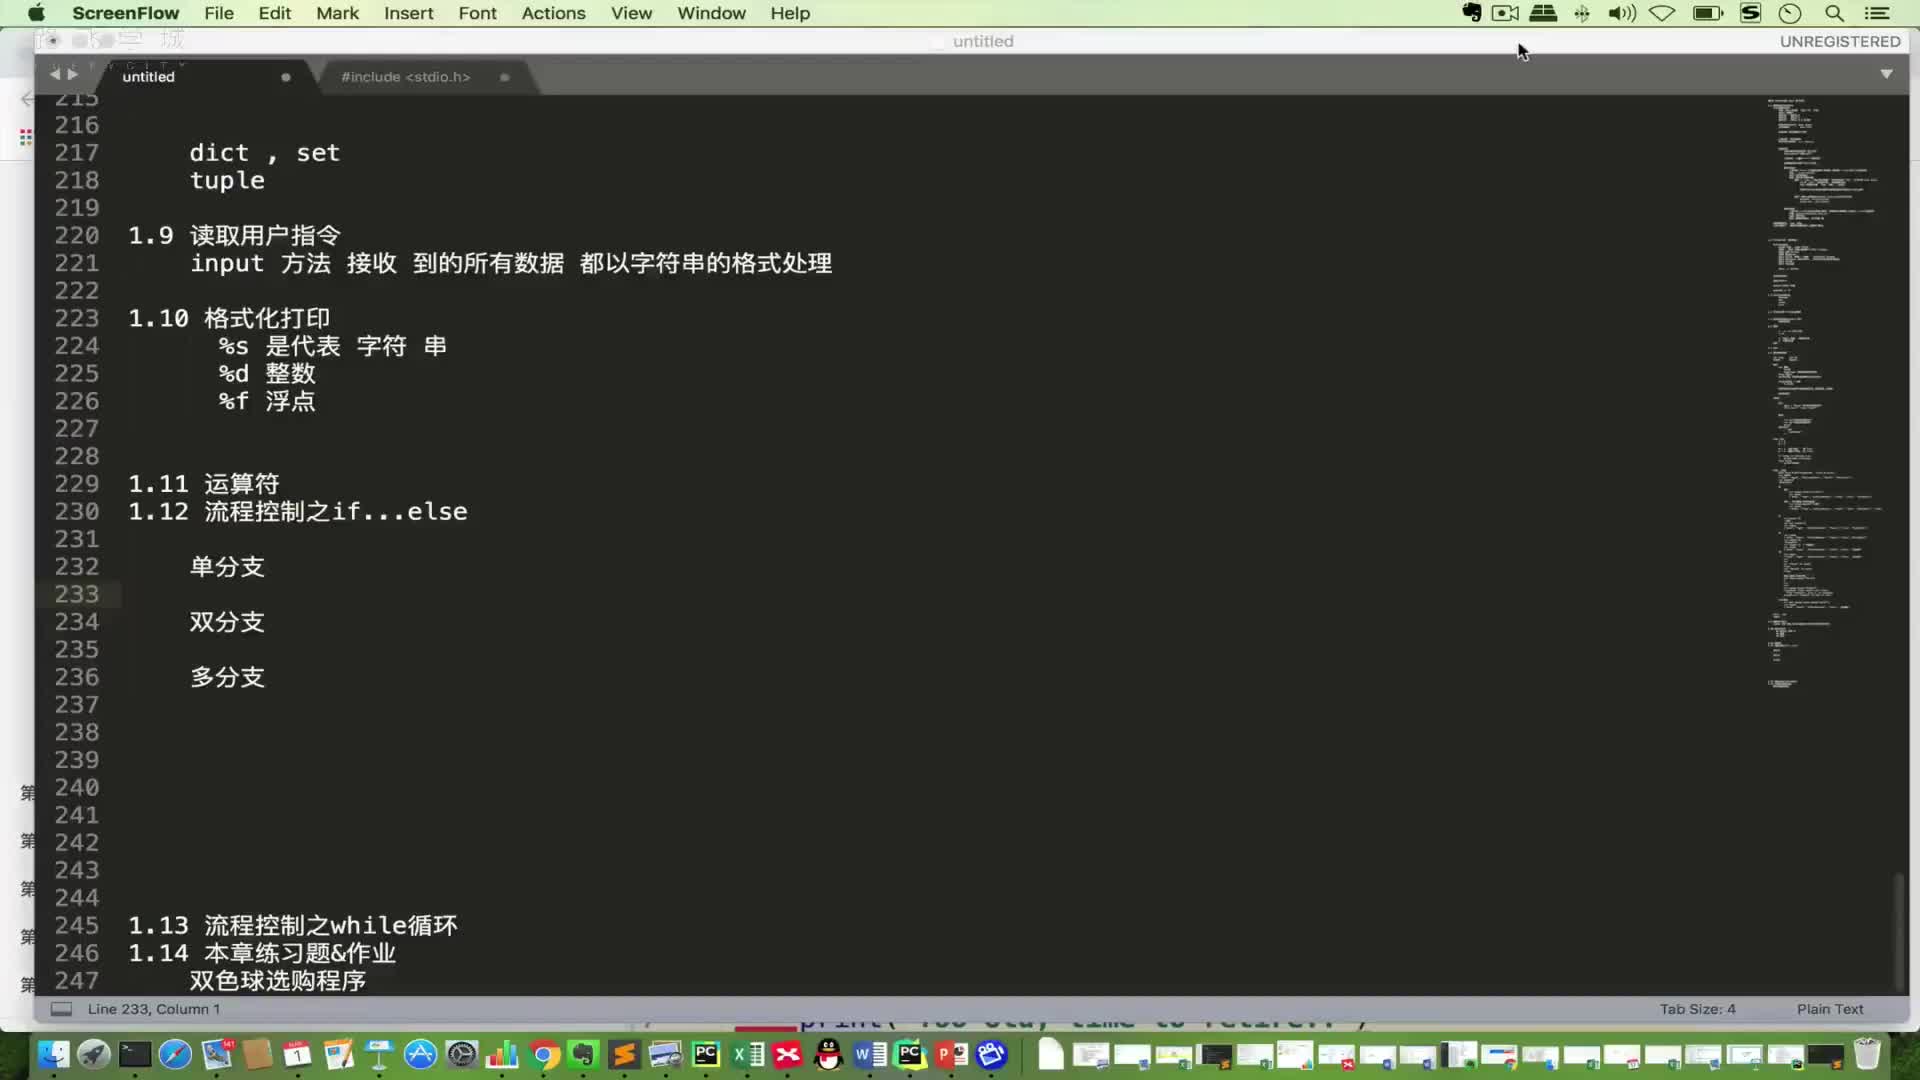
Task: Open Terminal from the Dock
Action: [135, 1054]
